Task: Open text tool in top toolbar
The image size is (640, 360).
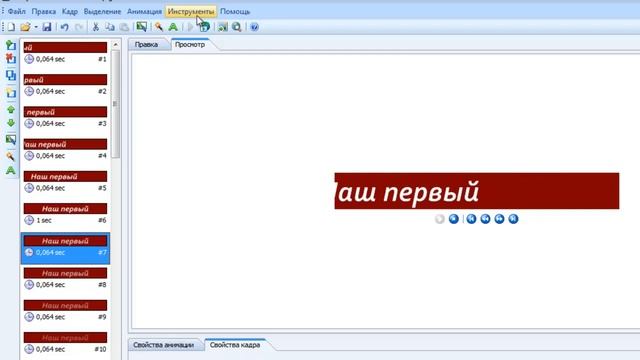Action: click(x=173, y=27)
